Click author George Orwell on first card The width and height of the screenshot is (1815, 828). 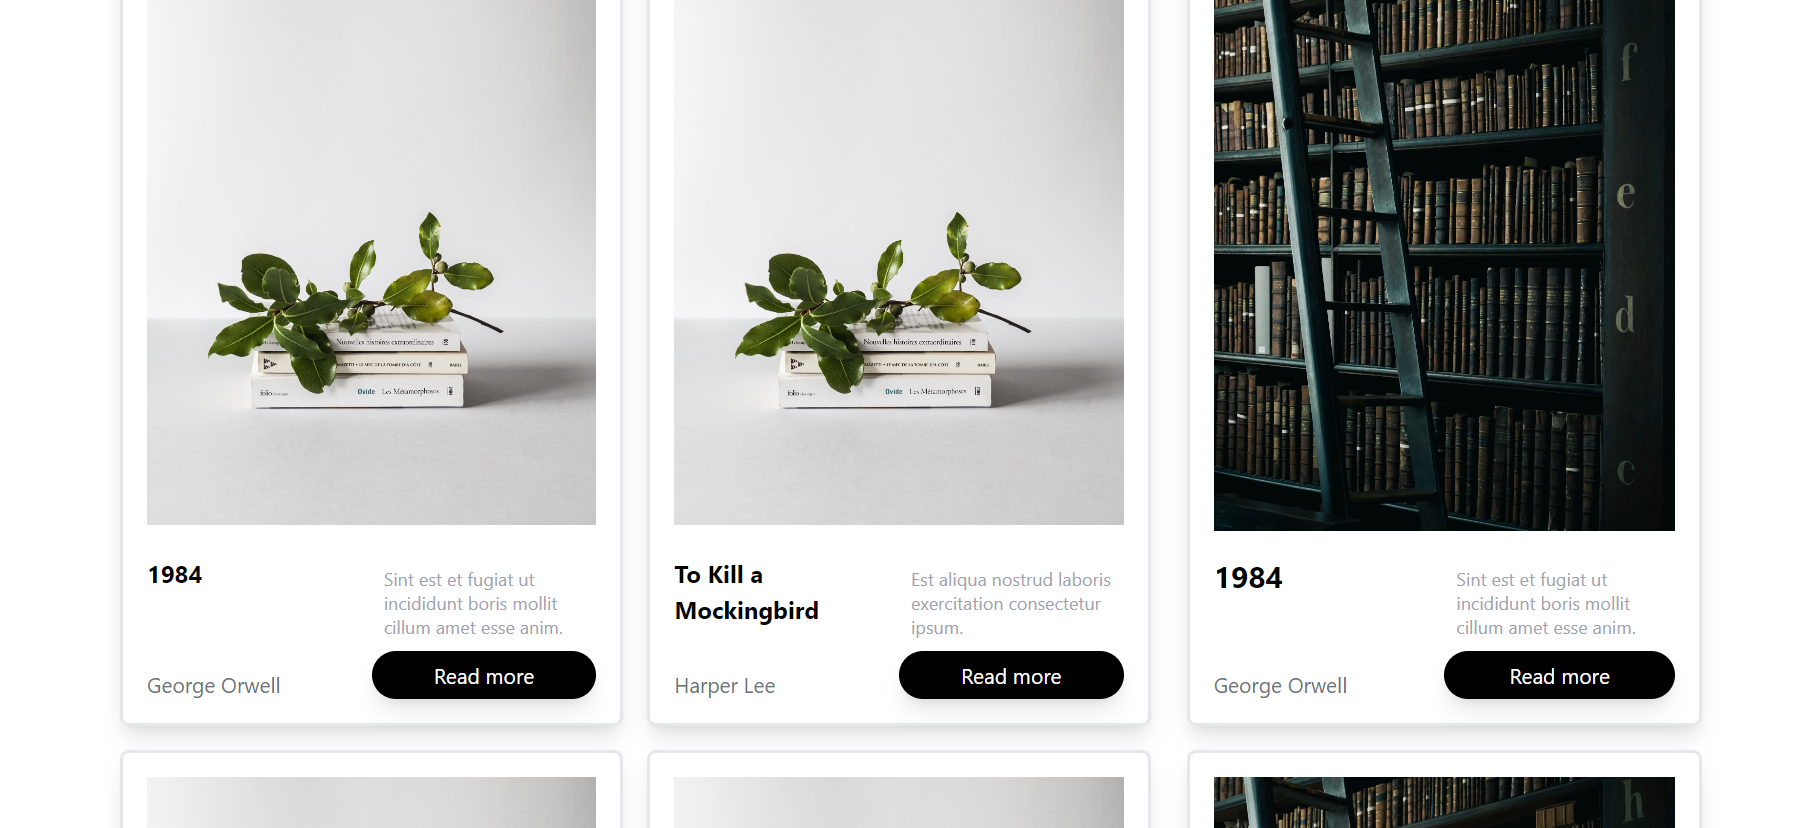coord(213,686)
